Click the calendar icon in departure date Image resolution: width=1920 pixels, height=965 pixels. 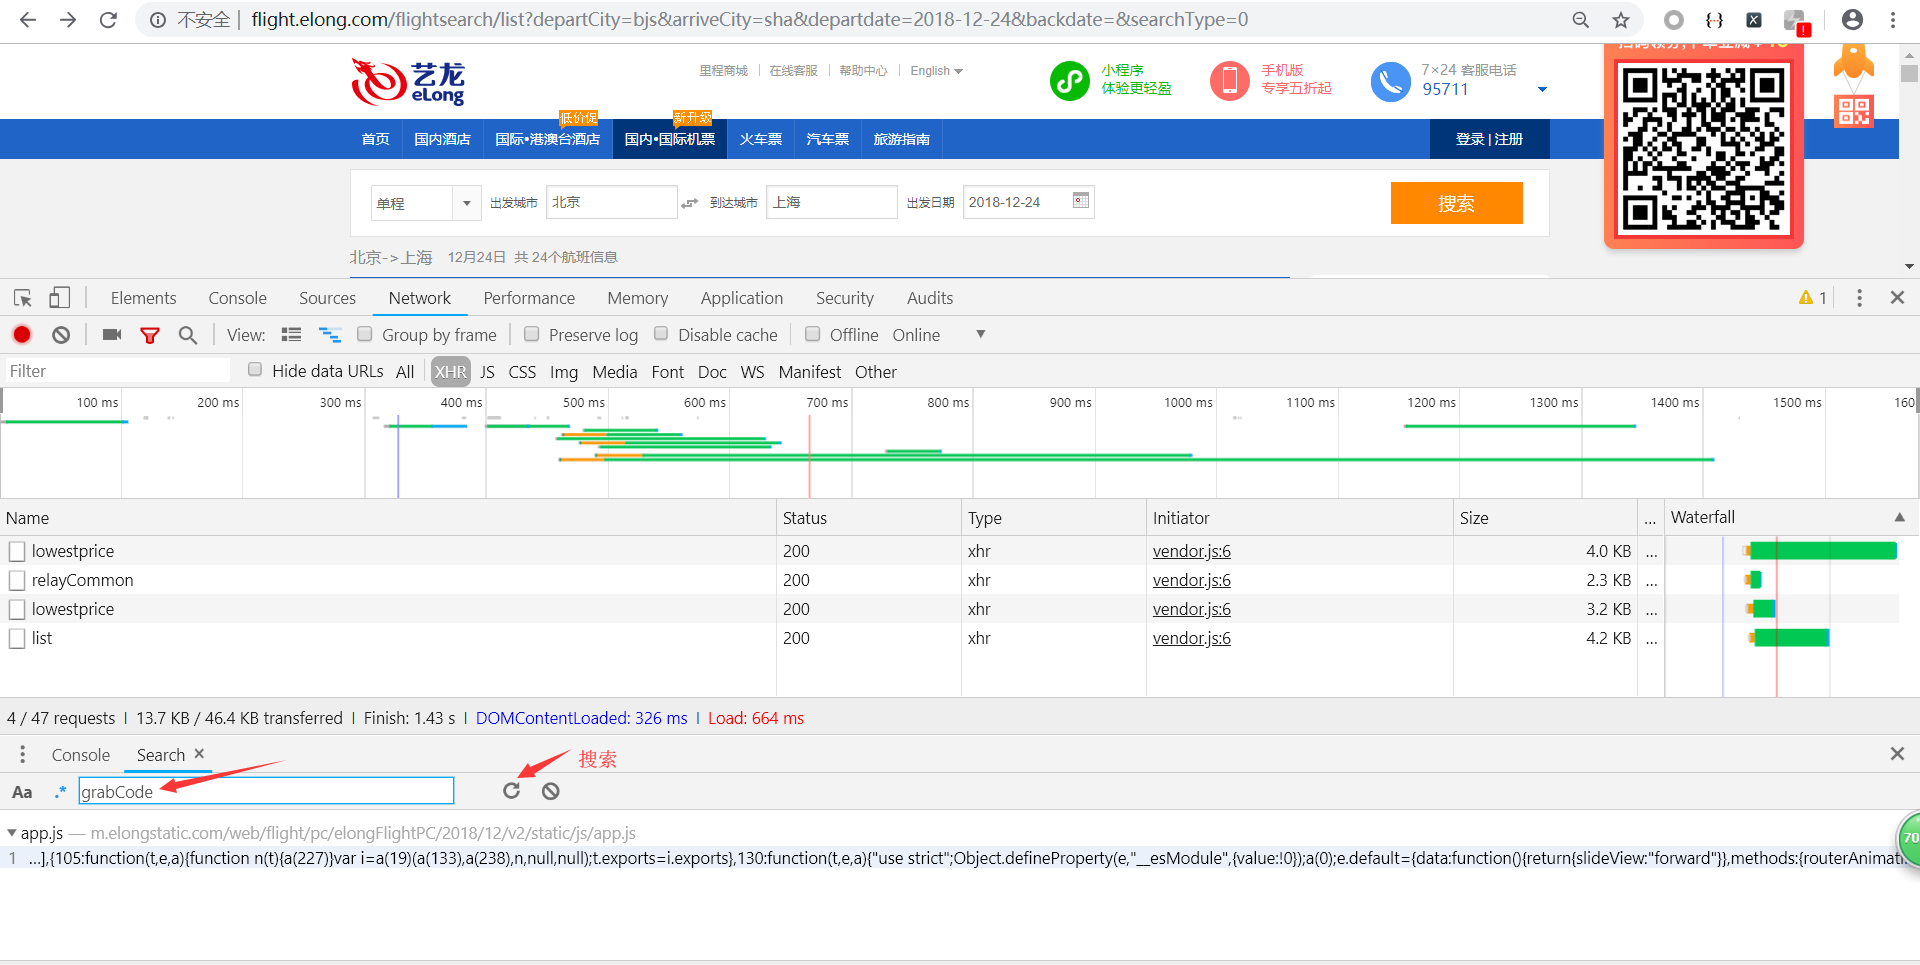(1081, 201)
